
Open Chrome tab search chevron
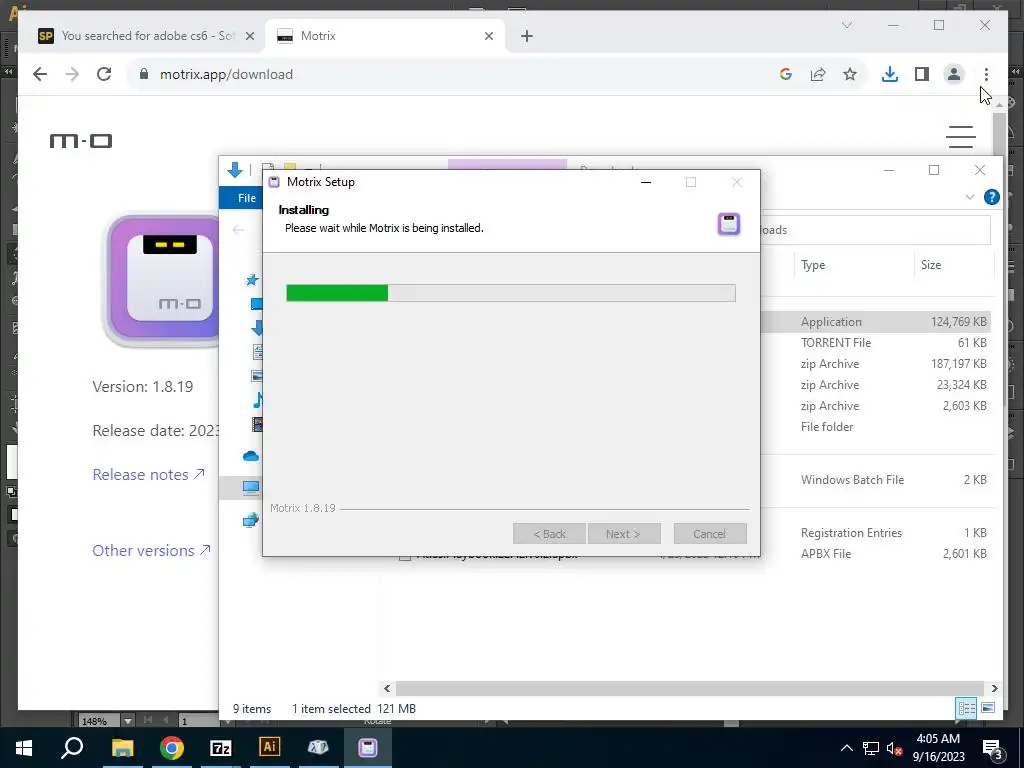point(847,25)
